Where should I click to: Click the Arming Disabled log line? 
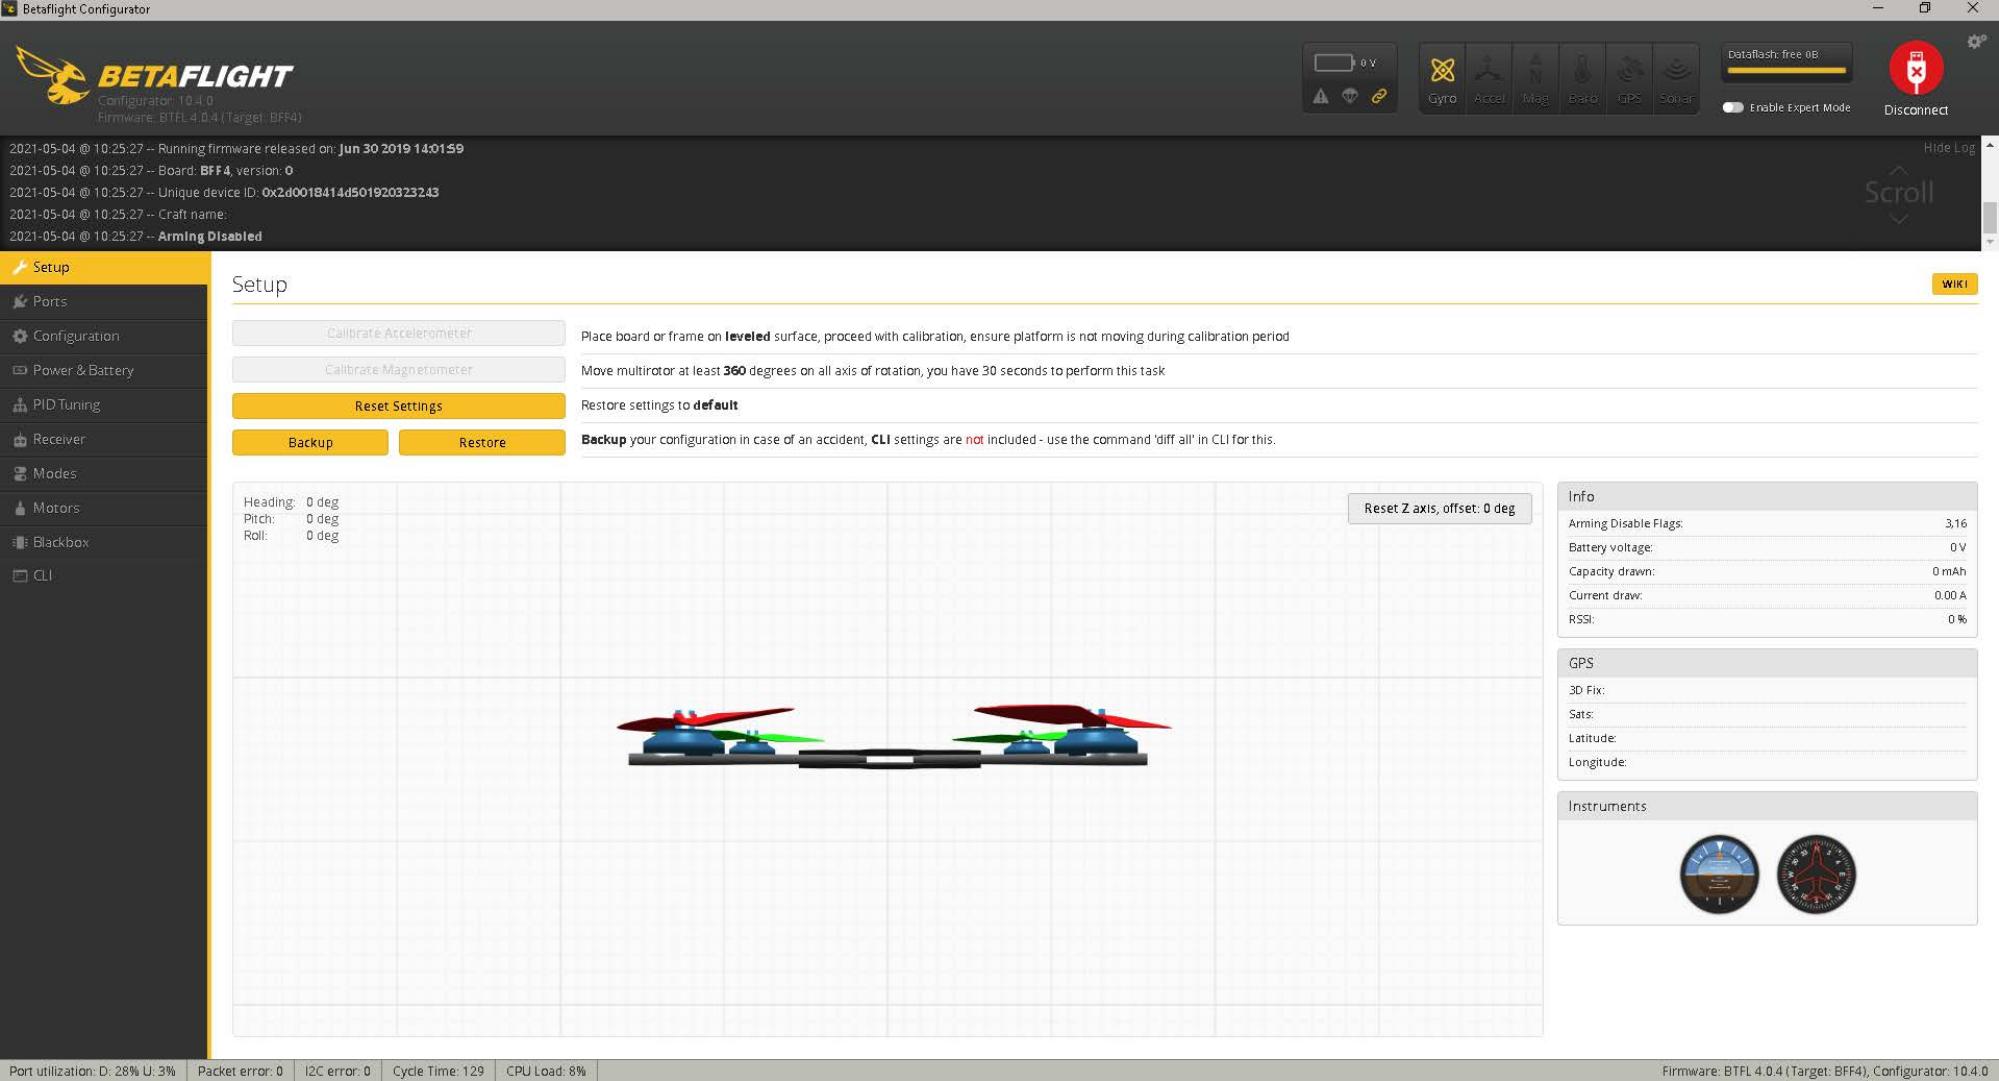[136, 236]
